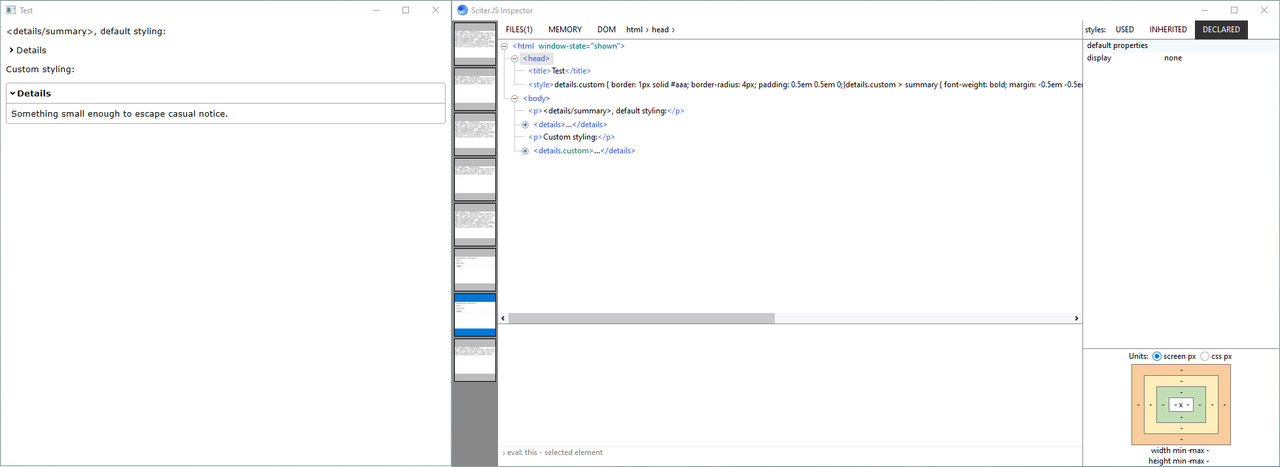
Task: Expand the details.custom node
Action: click(524, 150)
